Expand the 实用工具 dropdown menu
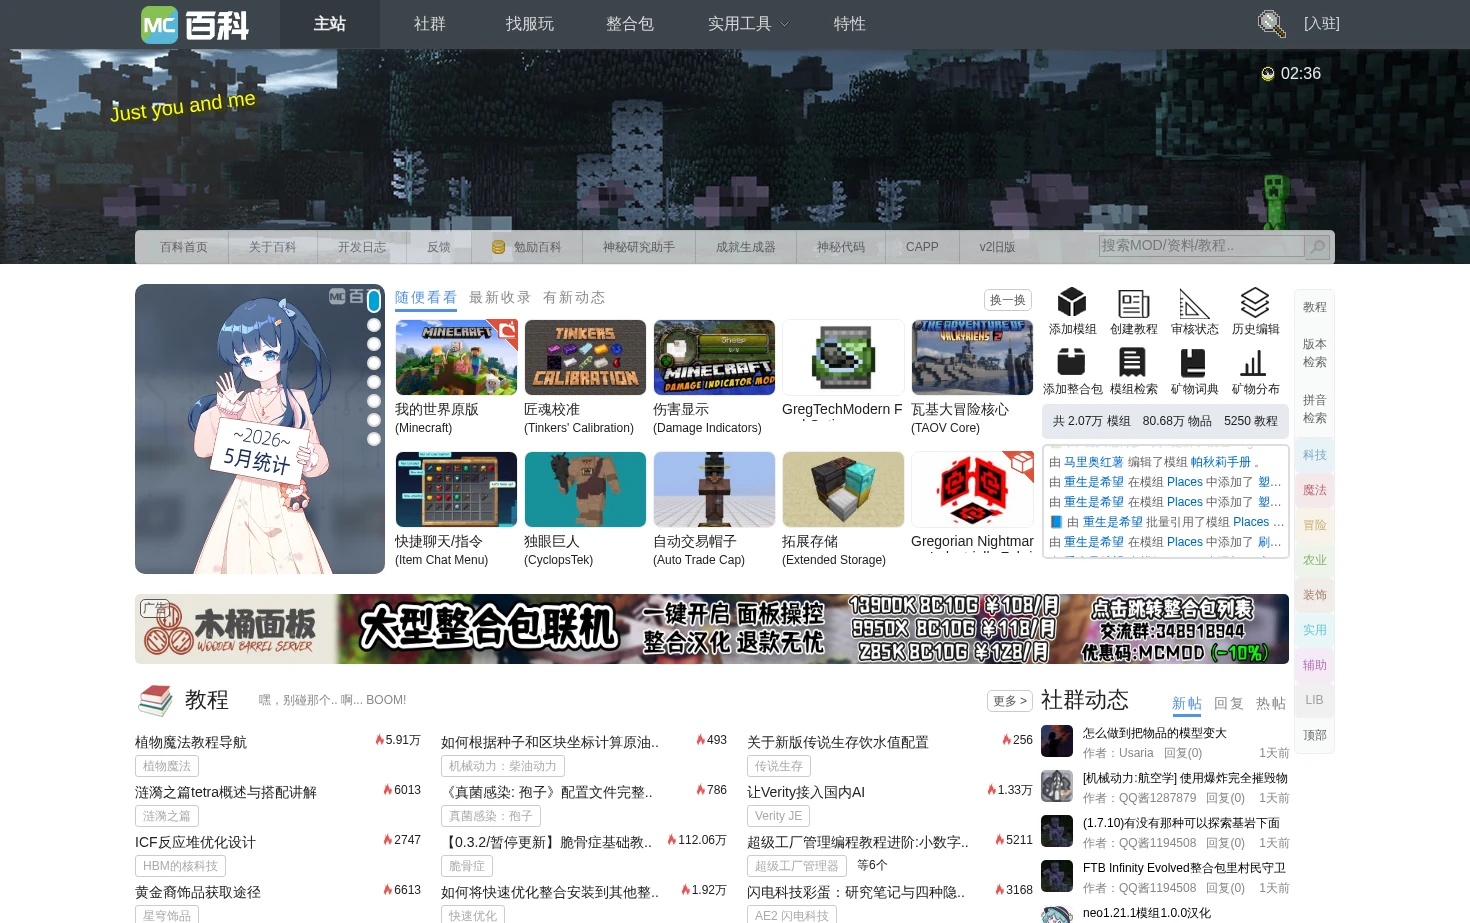Screen dimensions: 1470x923 click(x=749, y=24)
